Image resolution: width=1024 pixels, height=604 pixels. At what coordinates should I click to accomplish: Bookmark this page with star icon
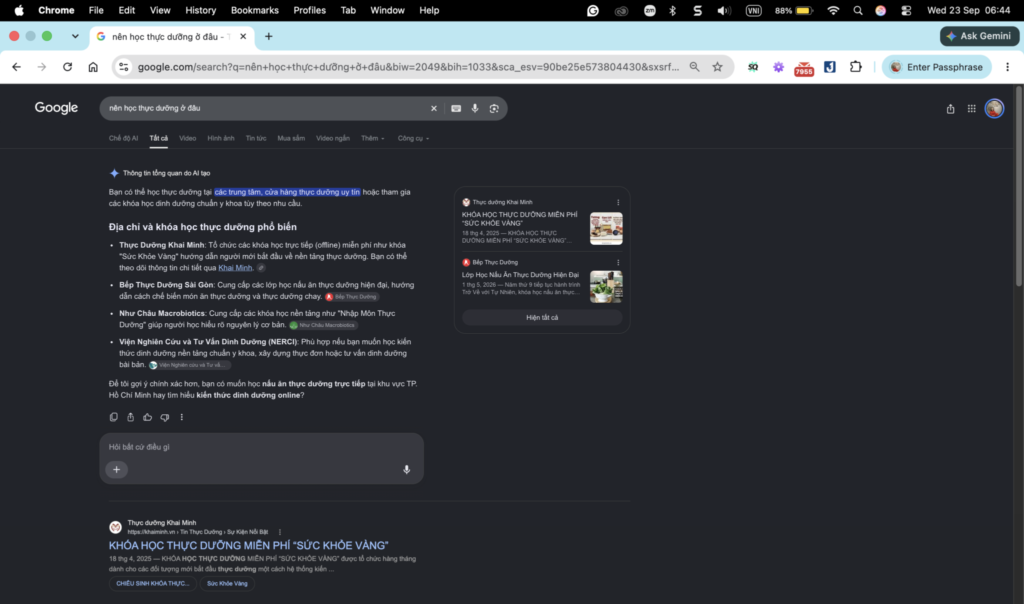pos(717,67)
